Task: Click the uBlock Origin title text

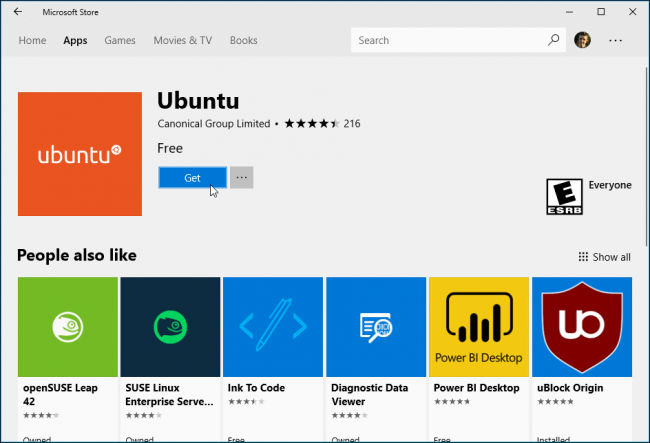Action: 570,388
